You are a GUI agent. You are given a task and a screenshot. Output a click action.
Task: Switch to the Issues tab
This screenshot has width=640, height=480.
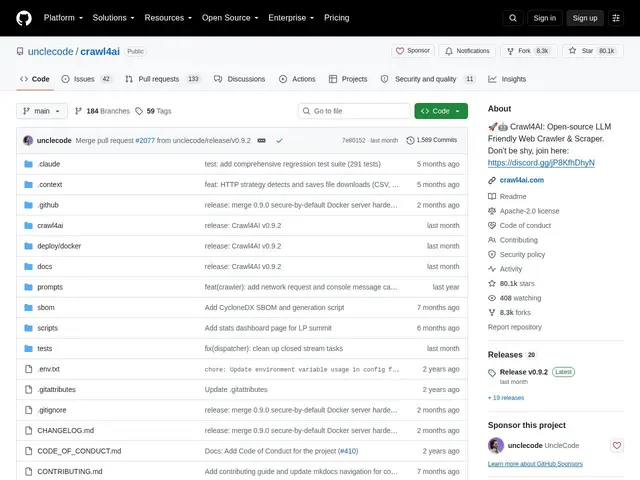tap(86, 79)
